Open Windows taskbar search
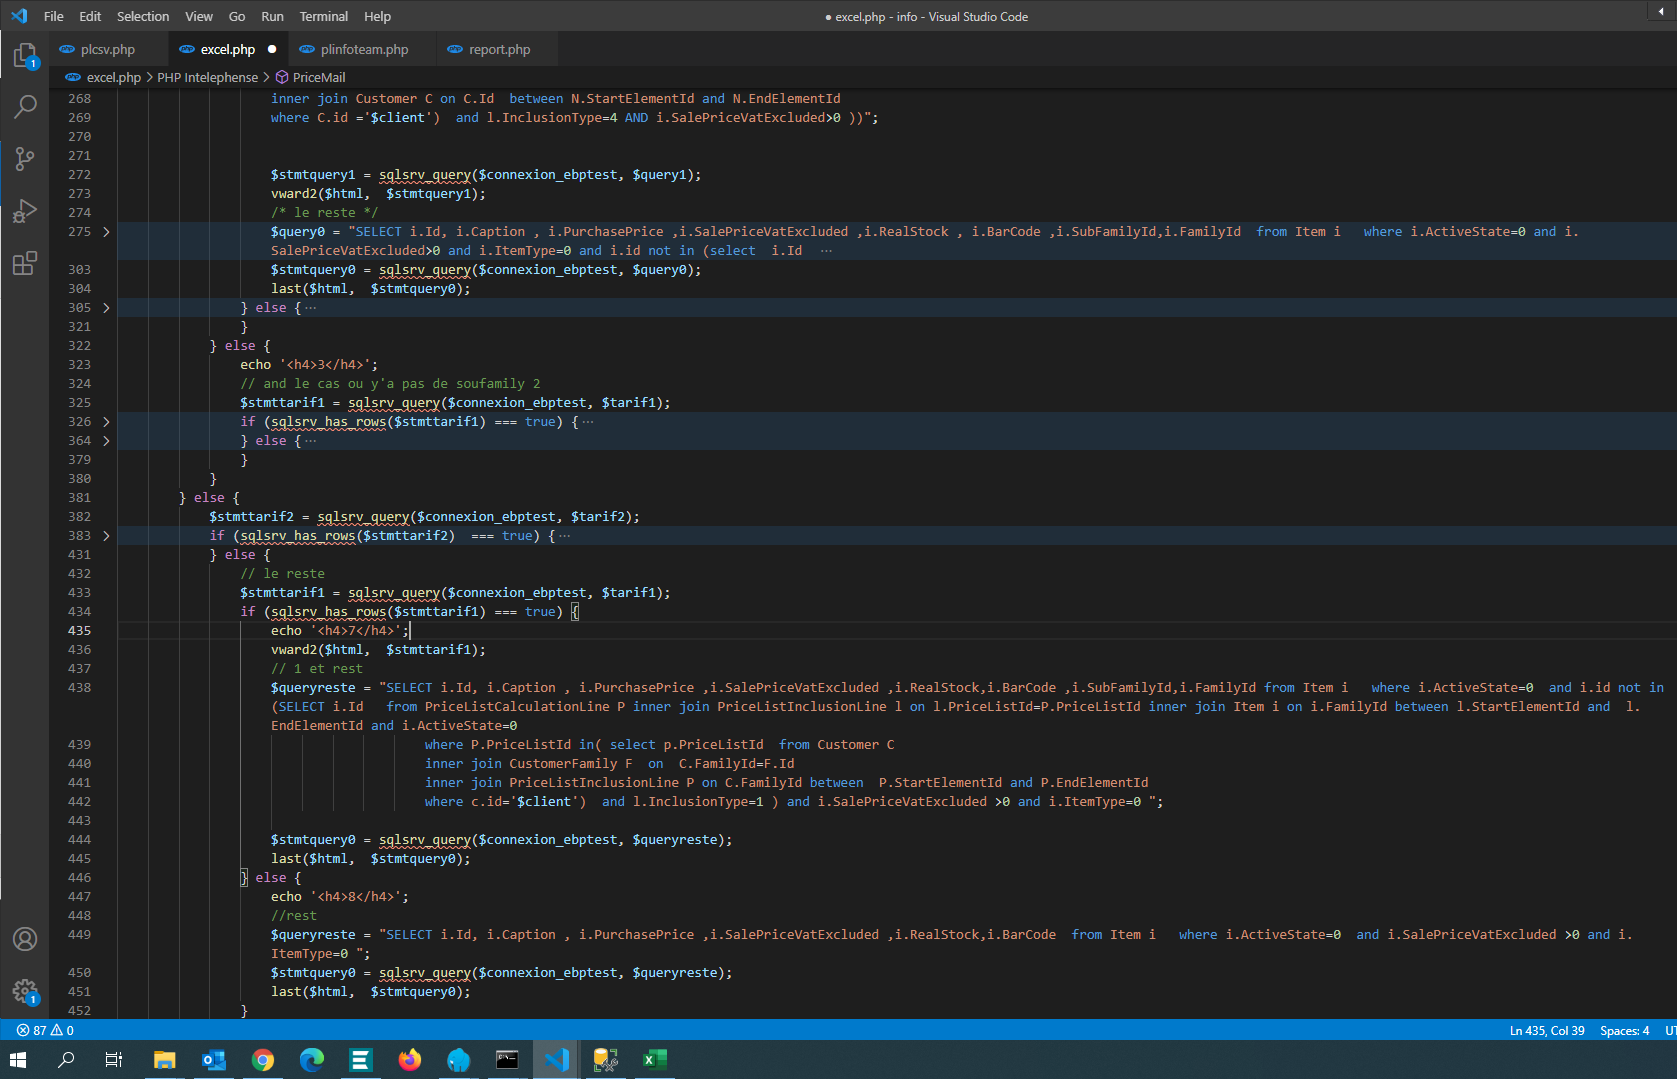The width and height of the screenshot is (1677, 1079). 66,1060
